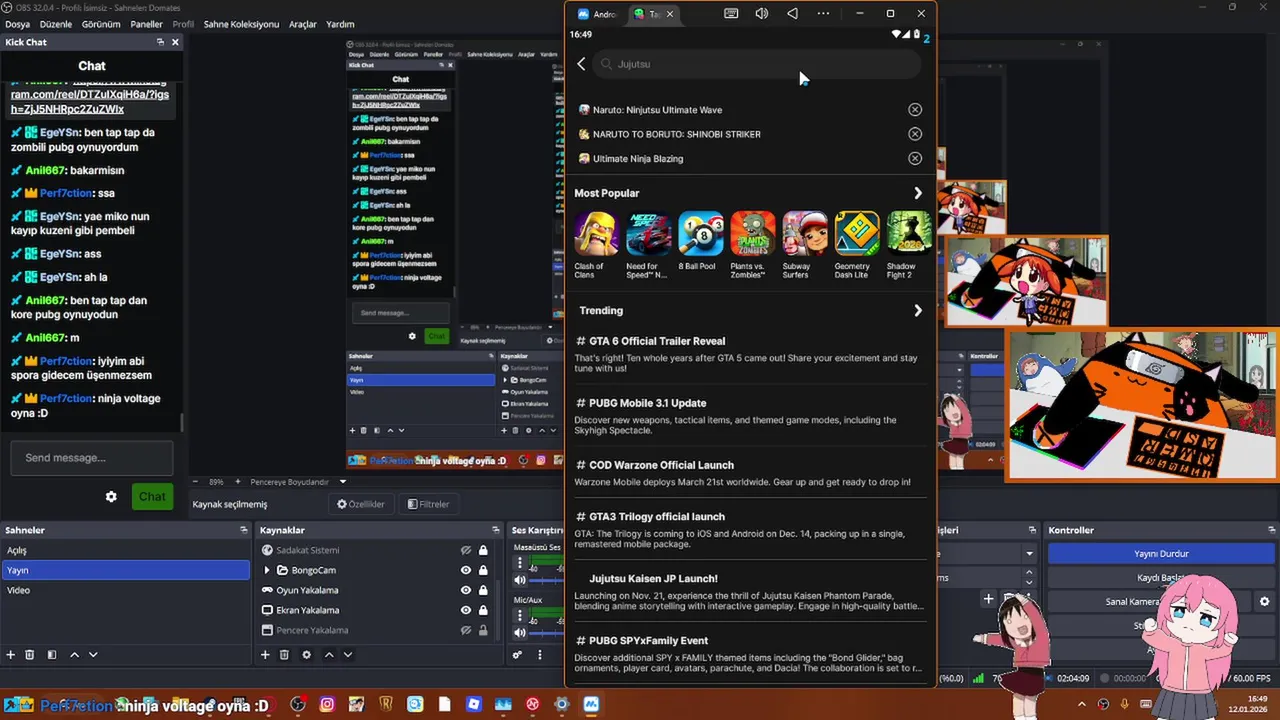Move scene up in Sahneler toolbar
Viewport: 1280px width, 720px height.
pos(74,655)
